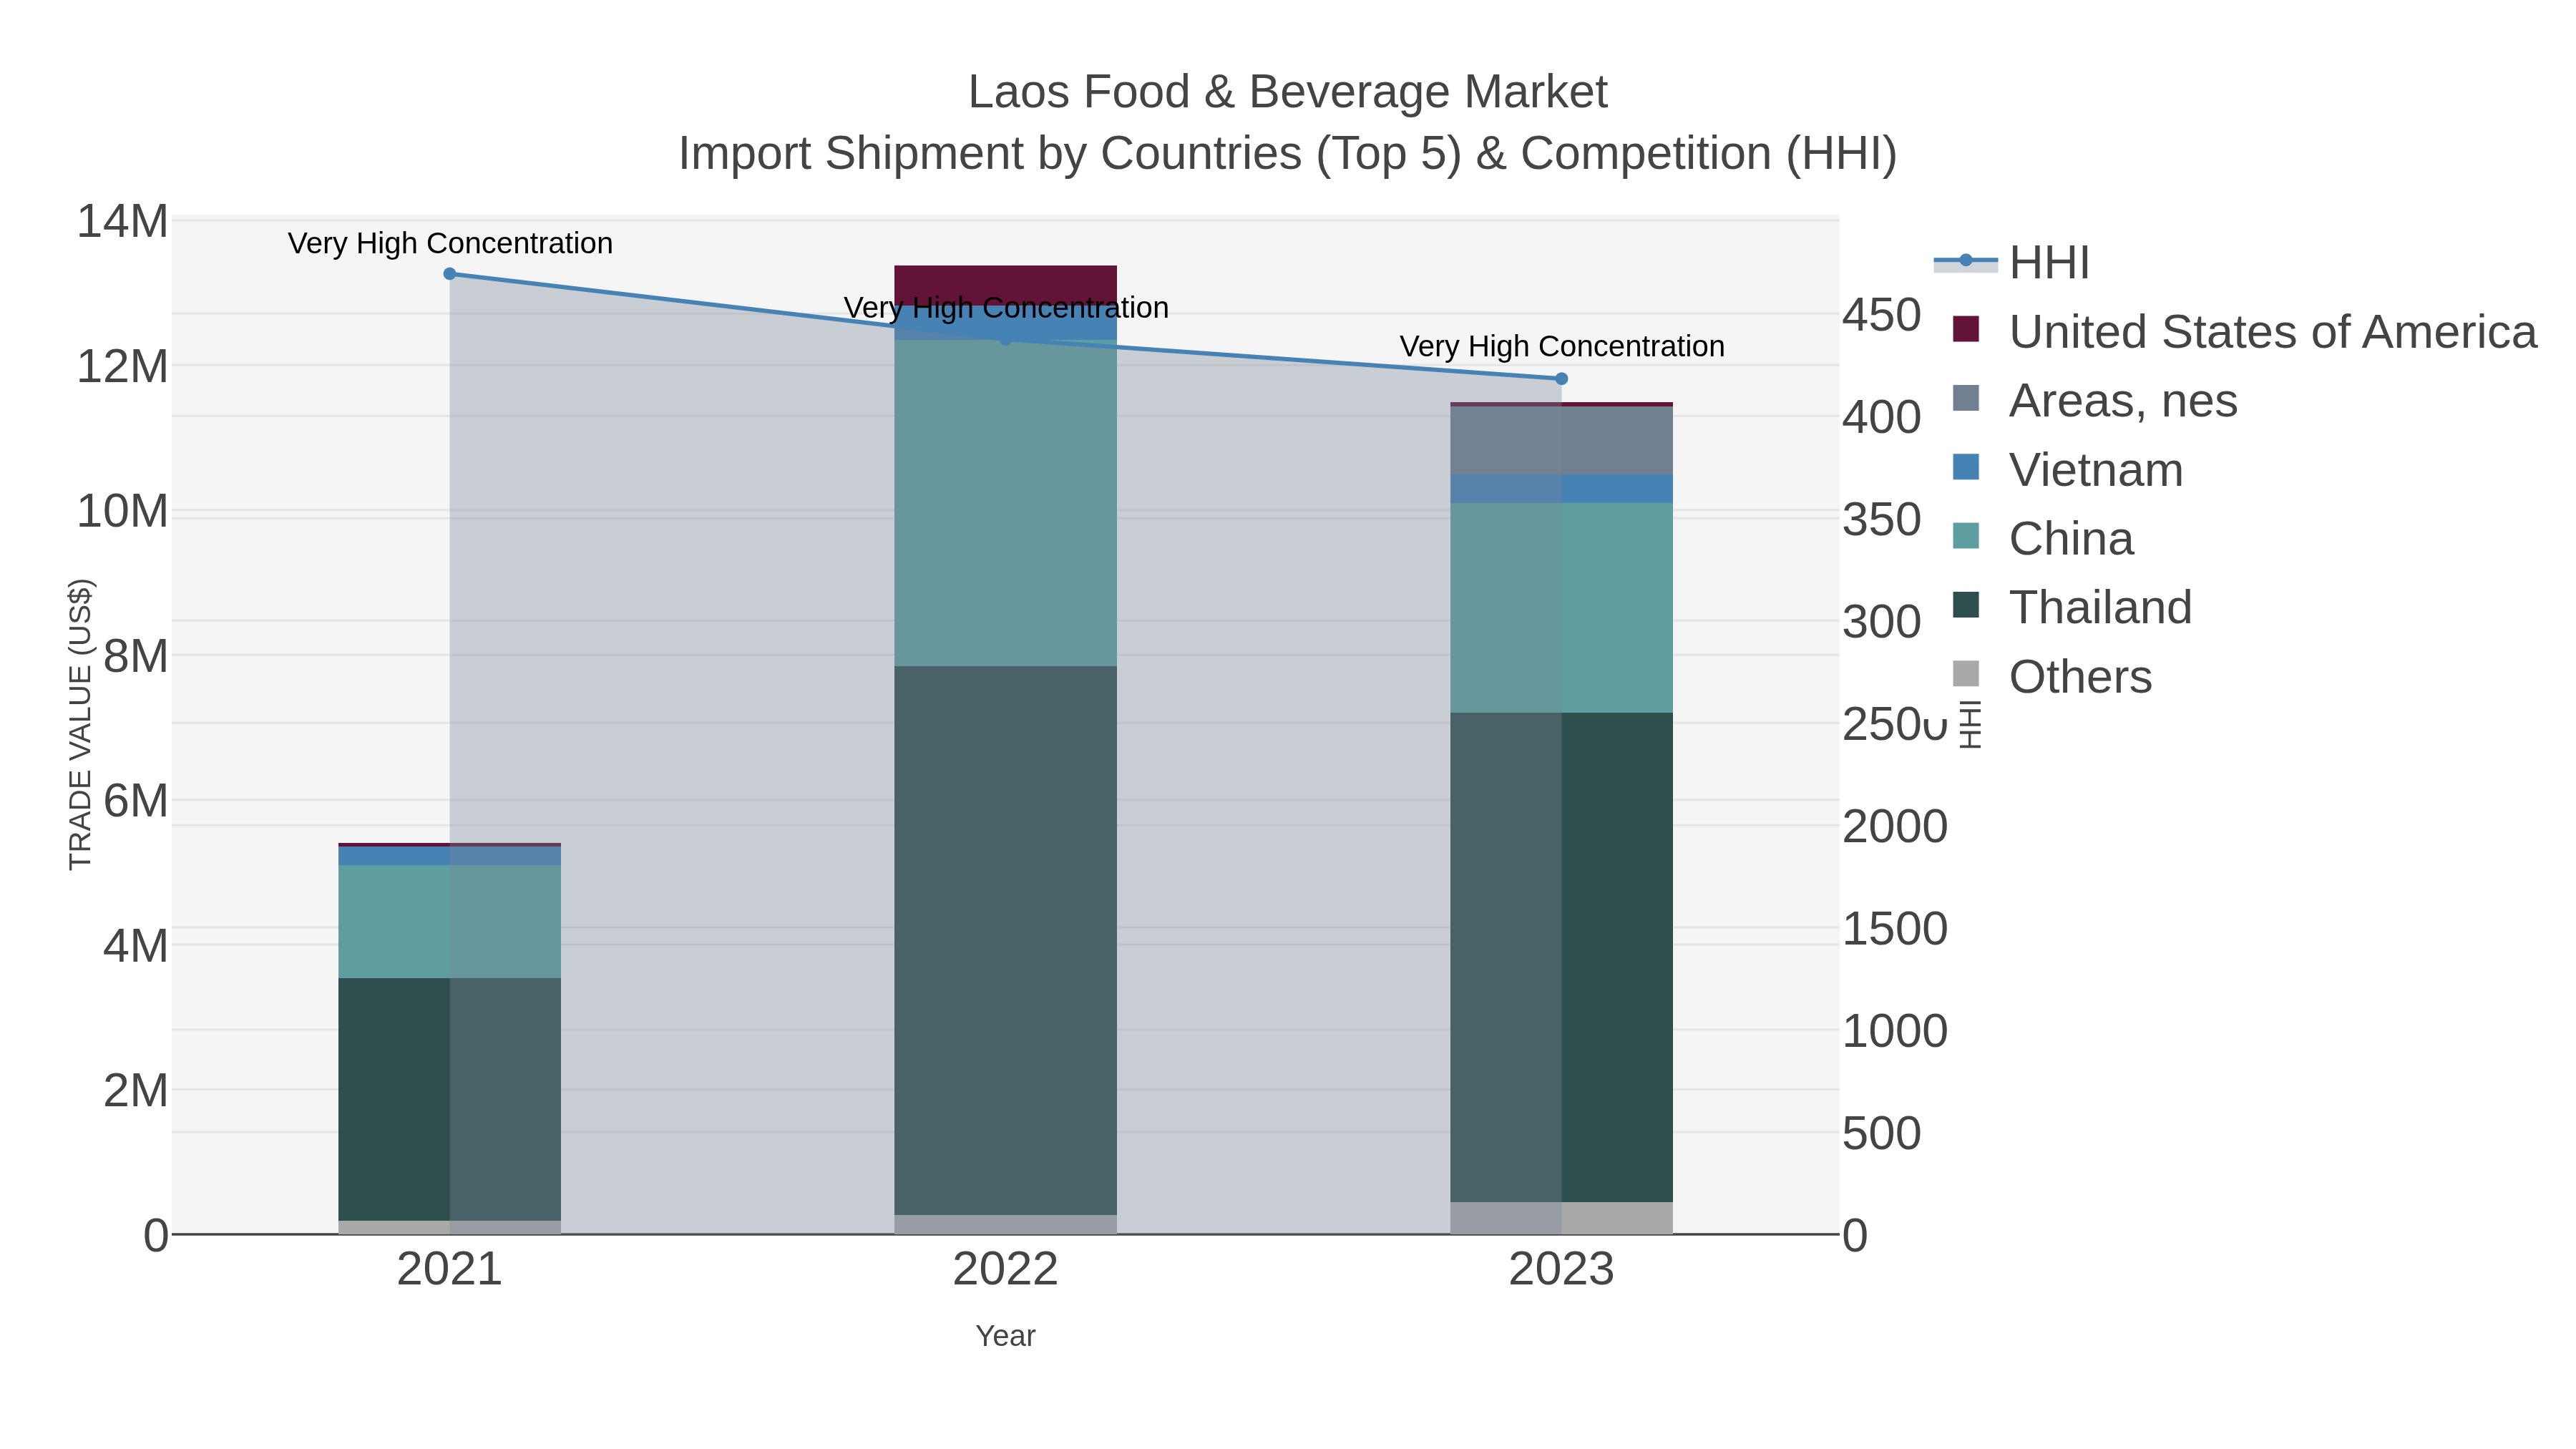Toggle the Thailand legend entry

click(x=2072, y=607)
